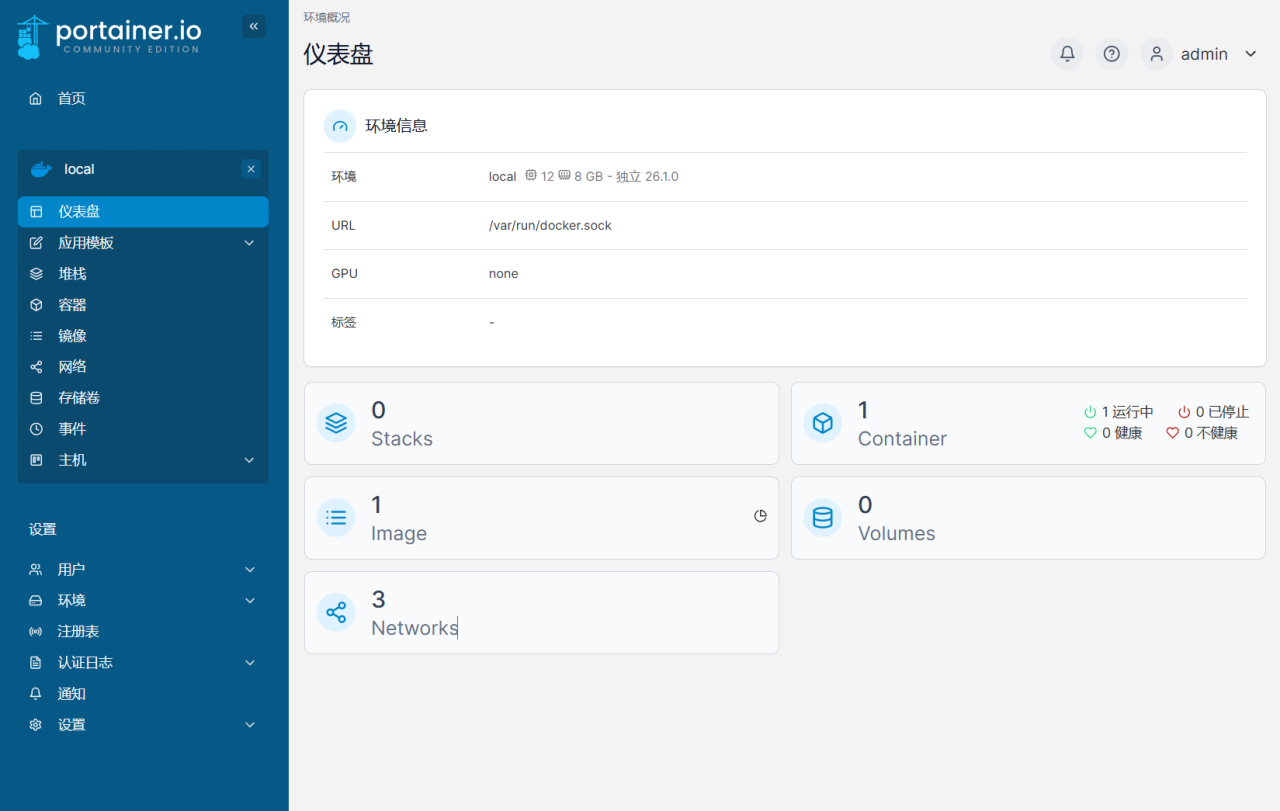Collapse the sidebar with the « button

click(253, 26)
